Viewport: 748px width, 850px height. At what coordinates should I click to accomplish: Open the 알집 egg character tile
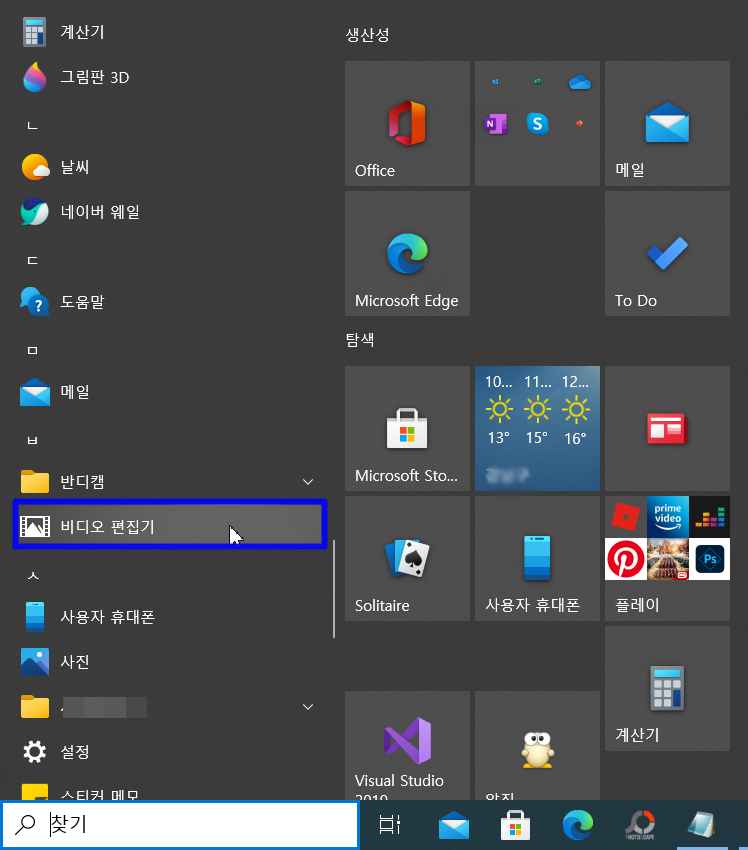[537, 745]
